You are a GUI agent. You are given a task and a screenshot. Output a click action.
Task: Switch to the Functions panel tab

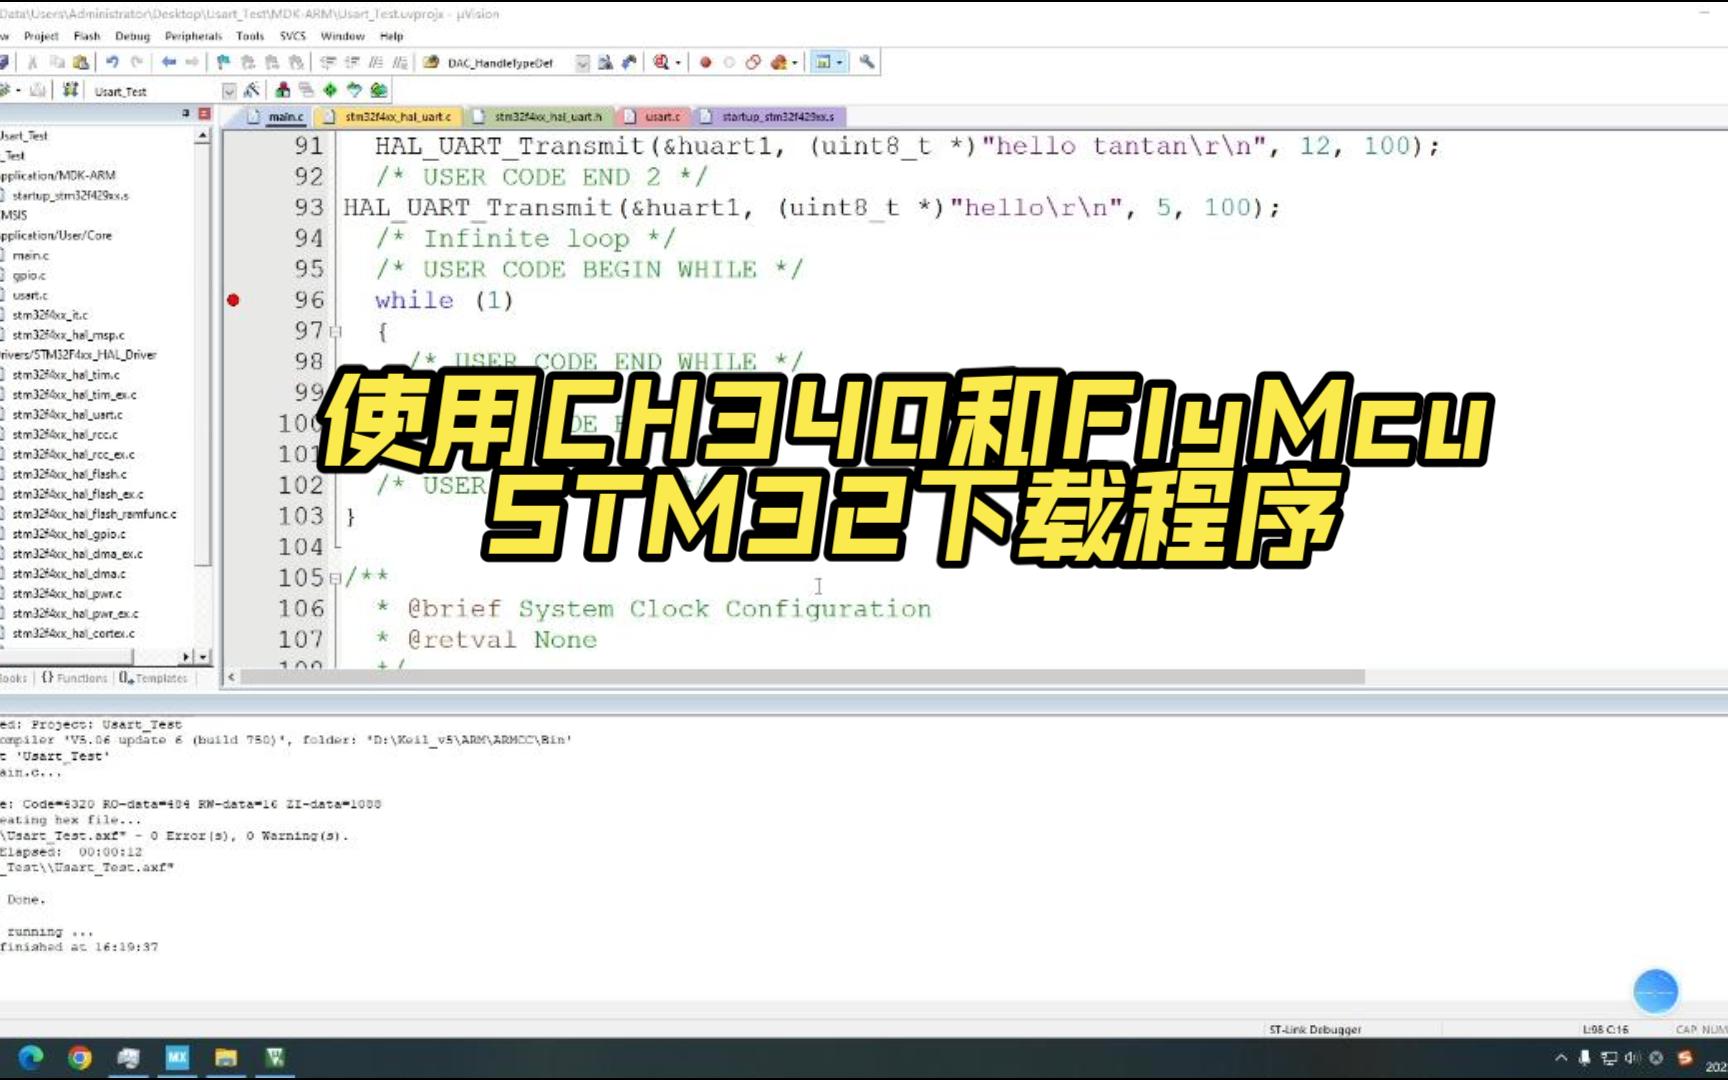(75, 678)
